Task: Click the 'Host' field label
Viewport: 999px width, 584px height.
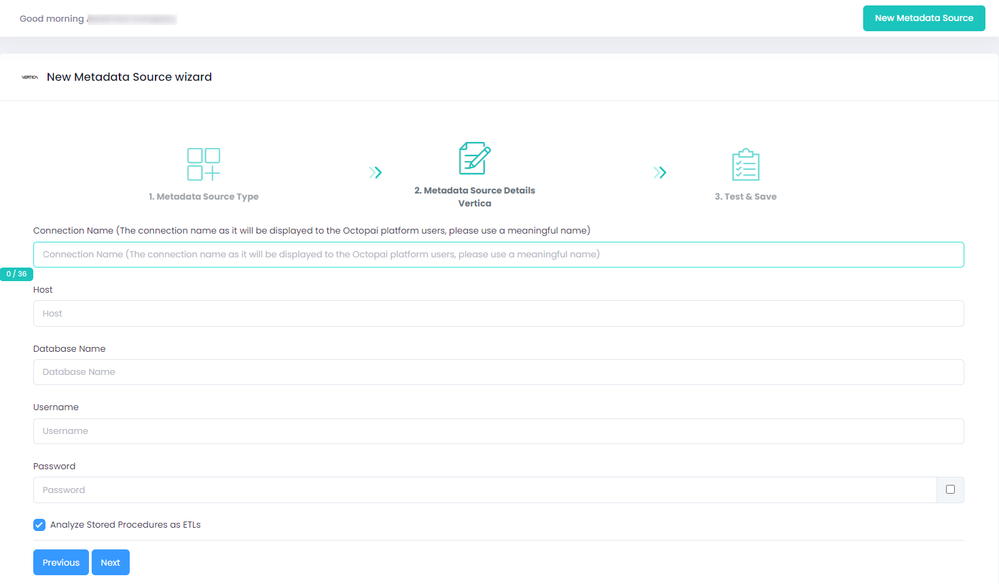Action: (x=43, y=290)
